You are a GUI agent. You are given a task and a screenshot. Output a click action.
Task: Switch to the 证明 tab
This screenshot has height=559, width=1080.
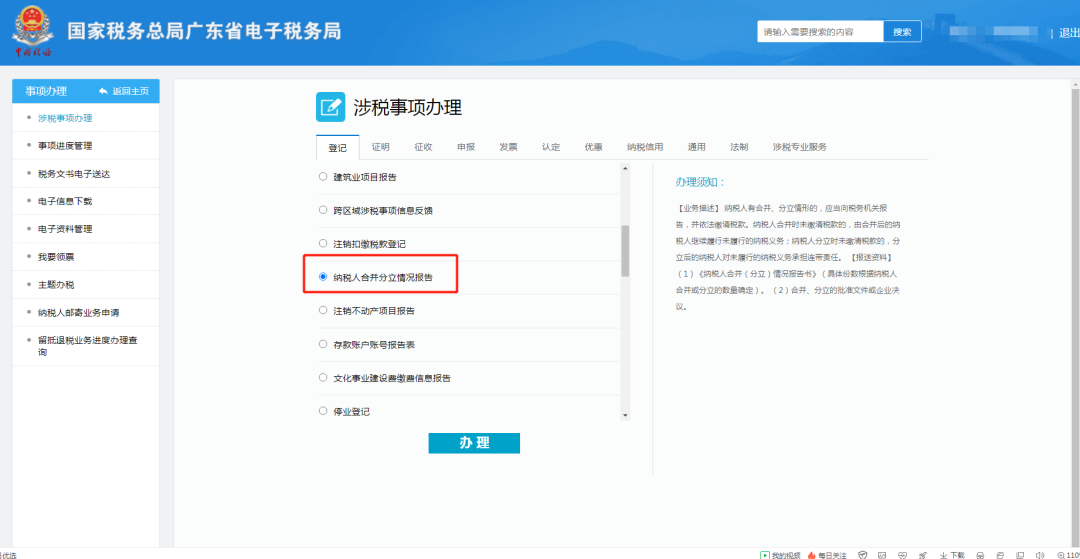point(381,147)
